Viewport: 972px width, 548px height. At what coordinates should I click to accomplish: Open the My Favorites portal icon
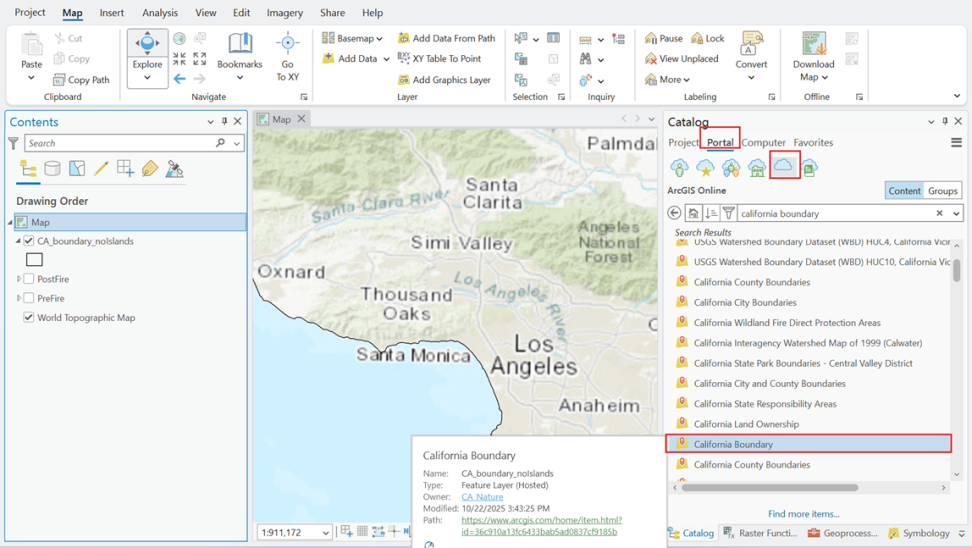[705, 167]
